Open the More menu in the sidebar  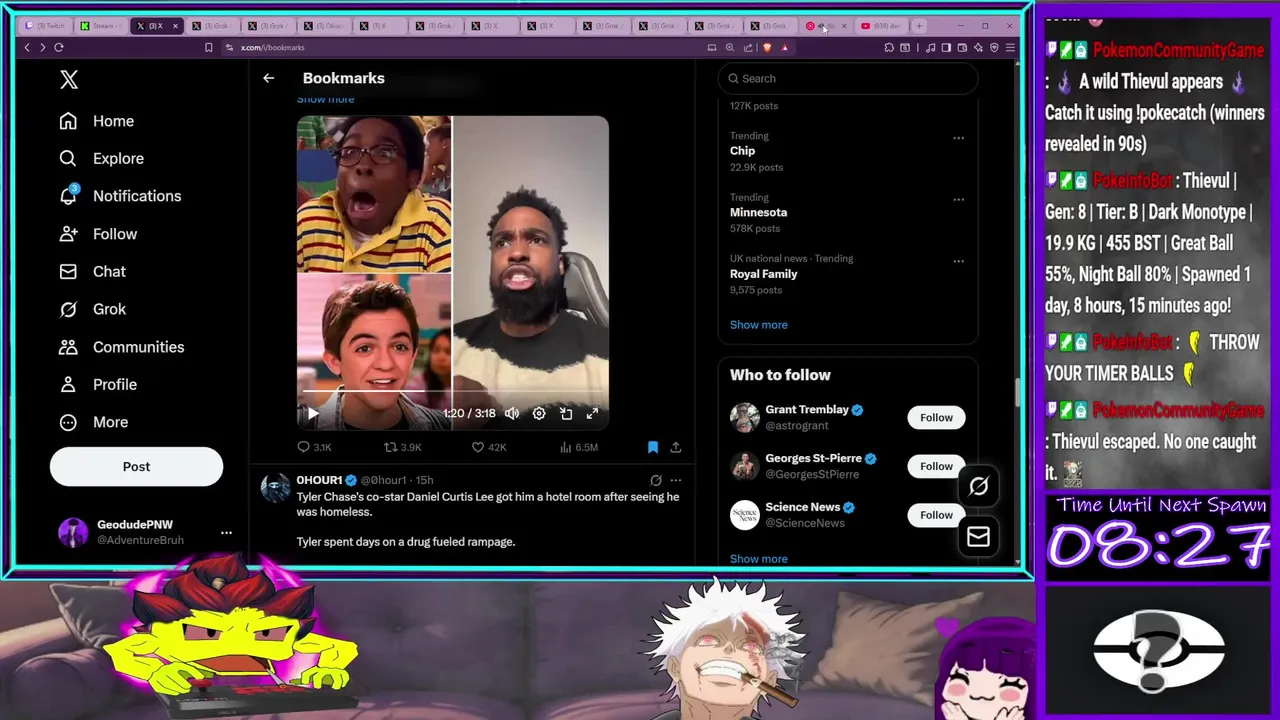pos(94,422)
